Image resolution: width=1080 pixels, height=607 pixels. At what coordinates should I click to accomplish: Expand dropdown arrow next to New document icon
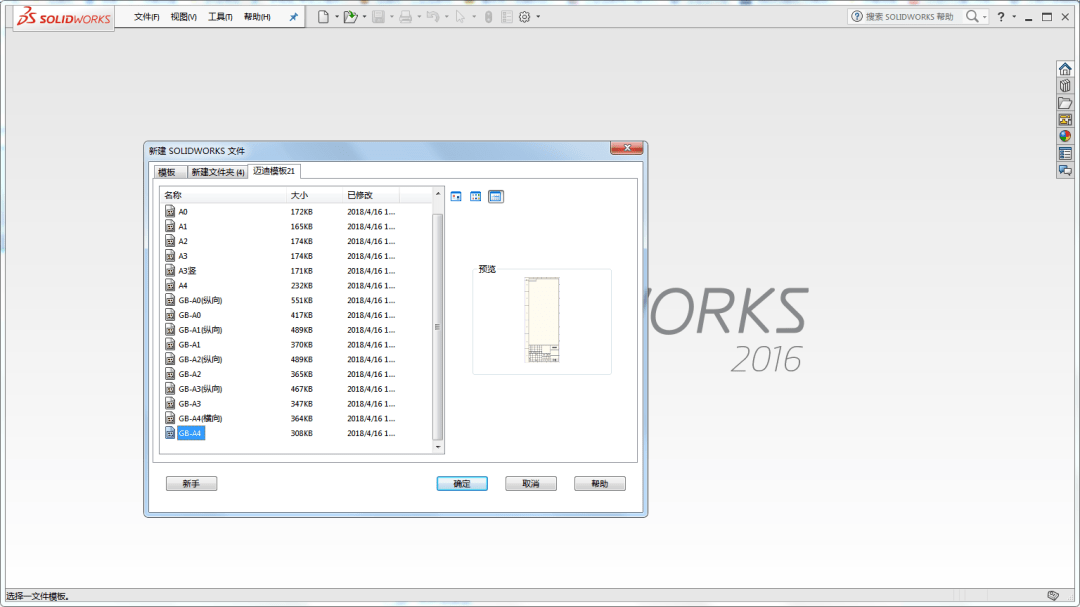pyautogui.click(x=337, y=17)
